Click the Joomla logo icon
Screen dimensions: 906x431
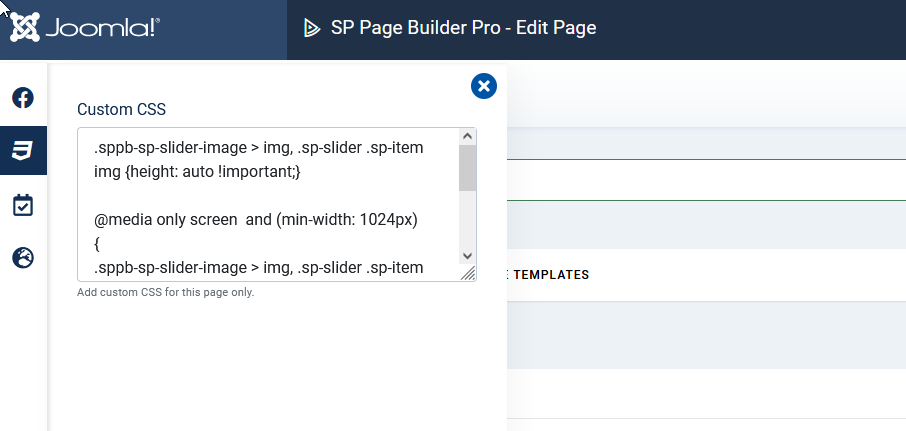pos(26,27)
